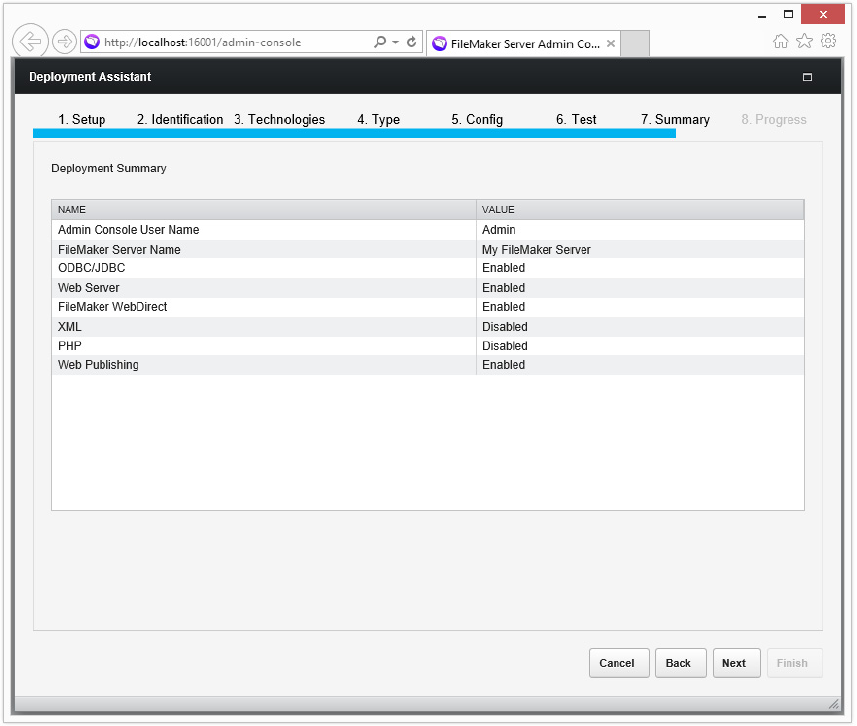
Task: Select the FileMaker WebDirect row
Action: 428,307
